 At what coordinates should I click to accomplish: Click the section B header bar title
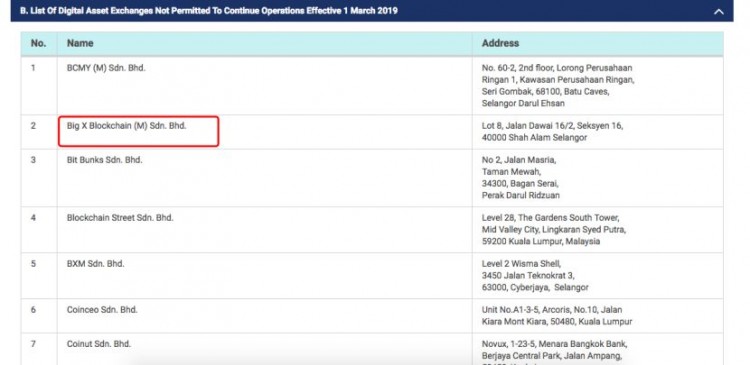[x=209, y=11]
